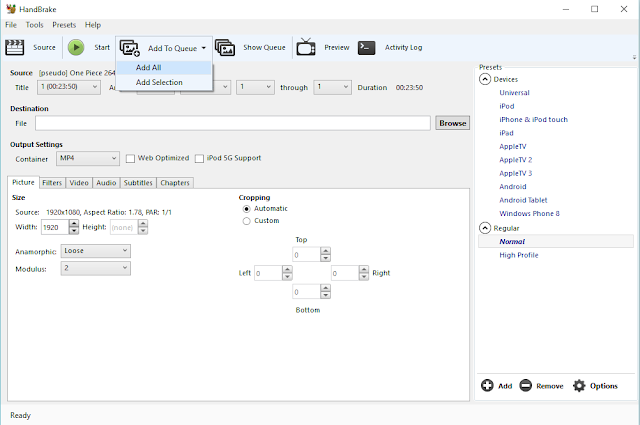
Task: Open the Modulus dropdown
Action: coord(96,268)
